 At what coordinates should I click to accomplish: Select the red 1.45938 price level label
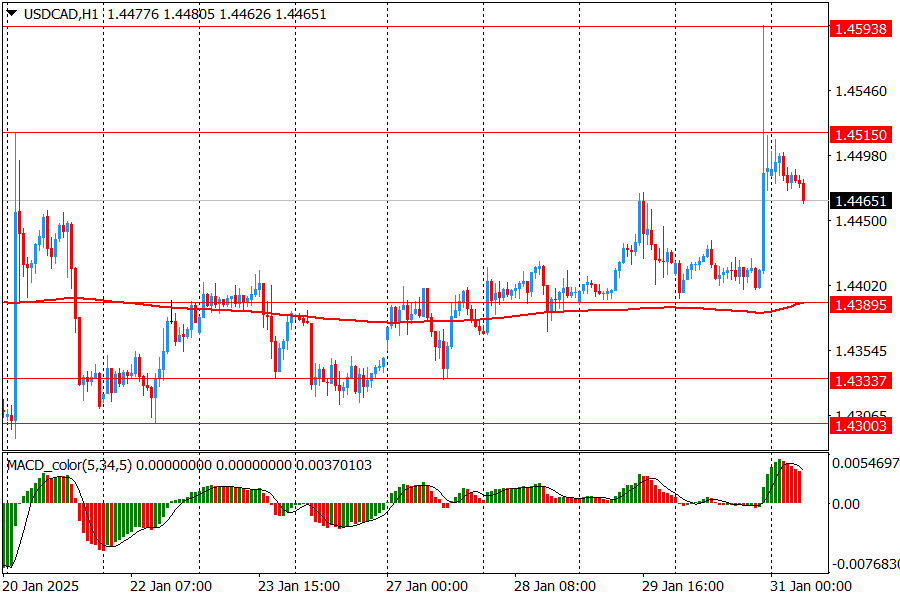pyautogui.click(x=860, y=29)
